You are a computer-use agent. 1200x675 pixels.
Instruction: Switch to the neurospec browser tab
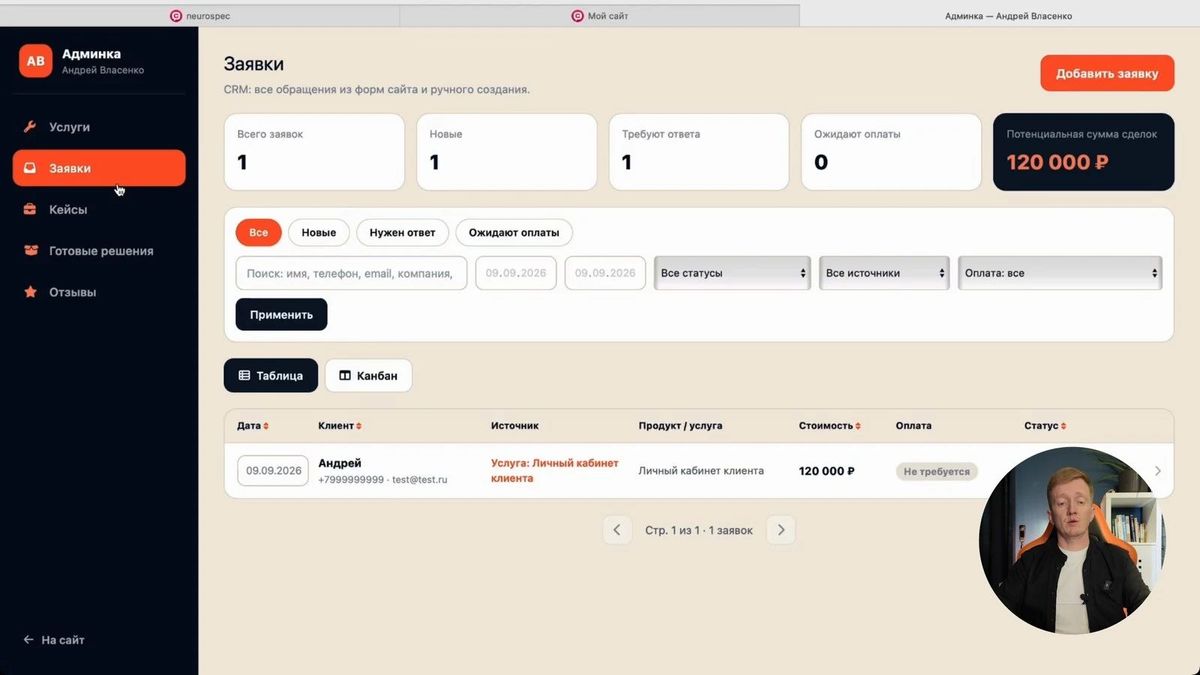(x=200, y=16)
